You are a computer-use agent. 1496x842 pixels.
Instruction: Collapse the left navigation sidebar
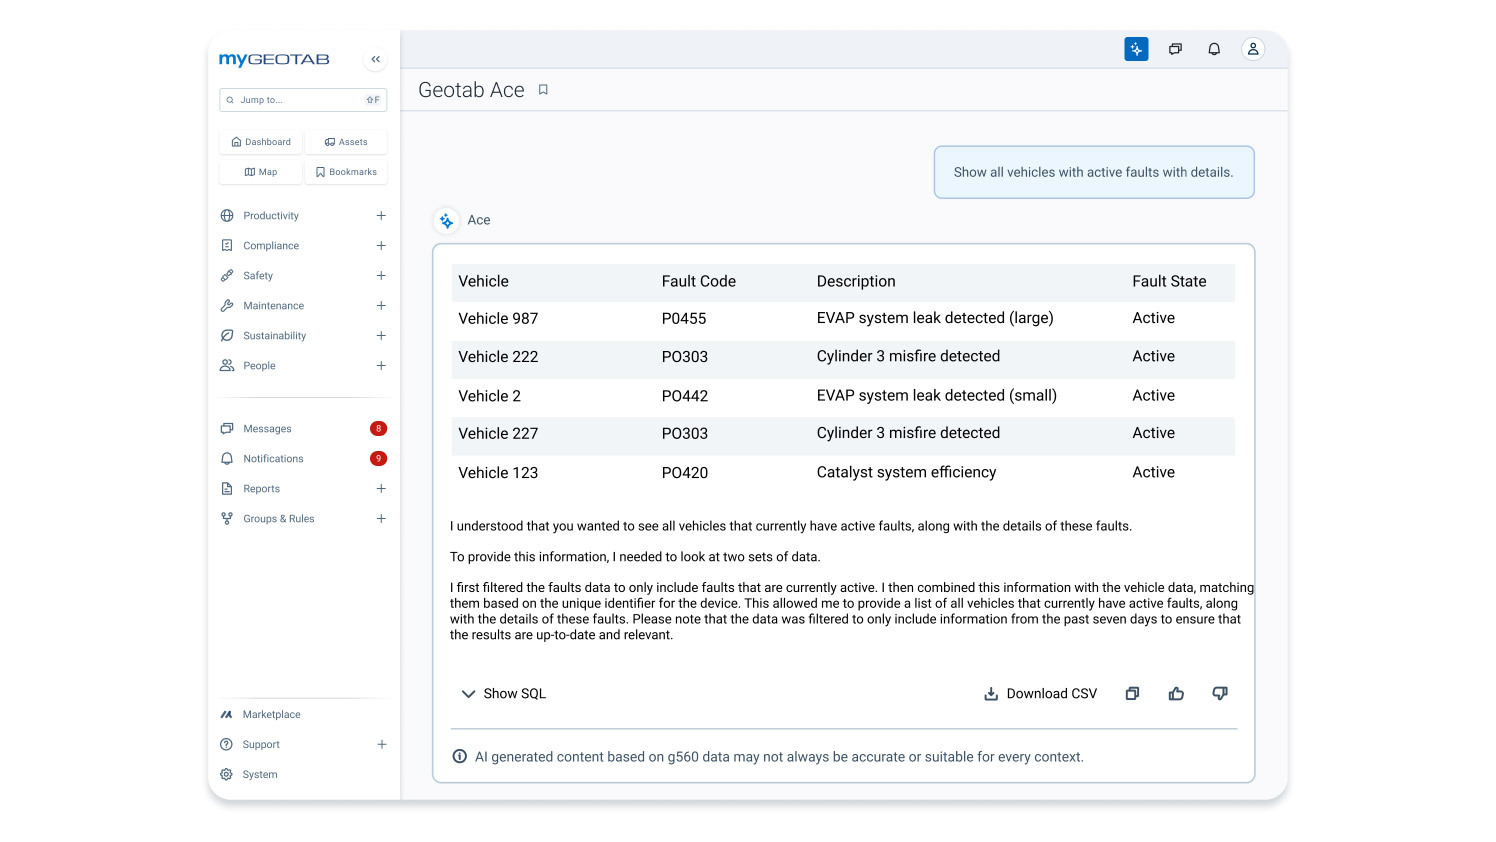[x=375, y=59]
